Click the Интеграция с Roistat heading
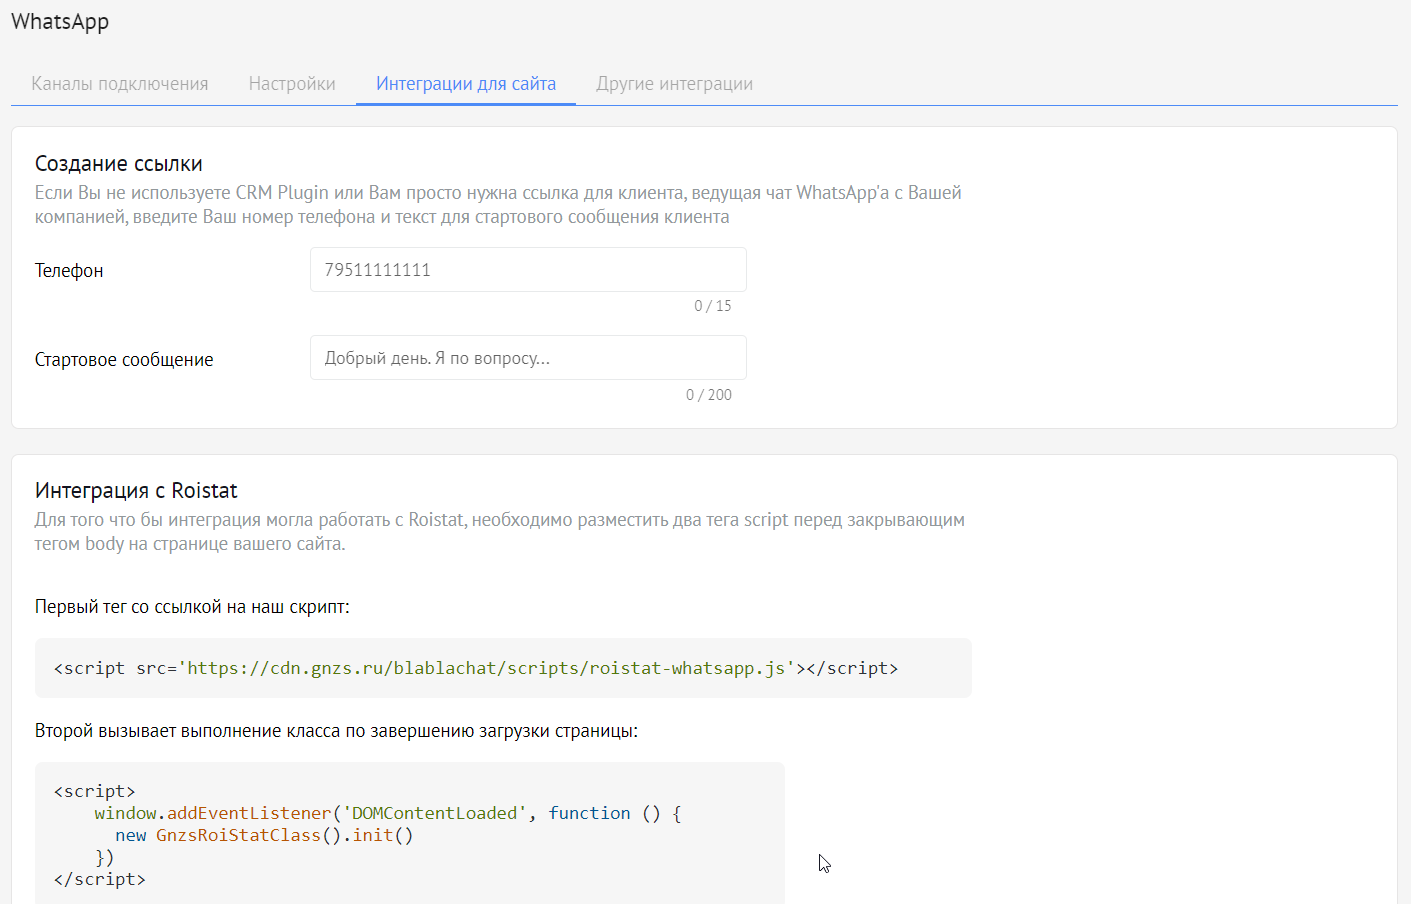Screen dimensions: 1411x904 (136, 491)
